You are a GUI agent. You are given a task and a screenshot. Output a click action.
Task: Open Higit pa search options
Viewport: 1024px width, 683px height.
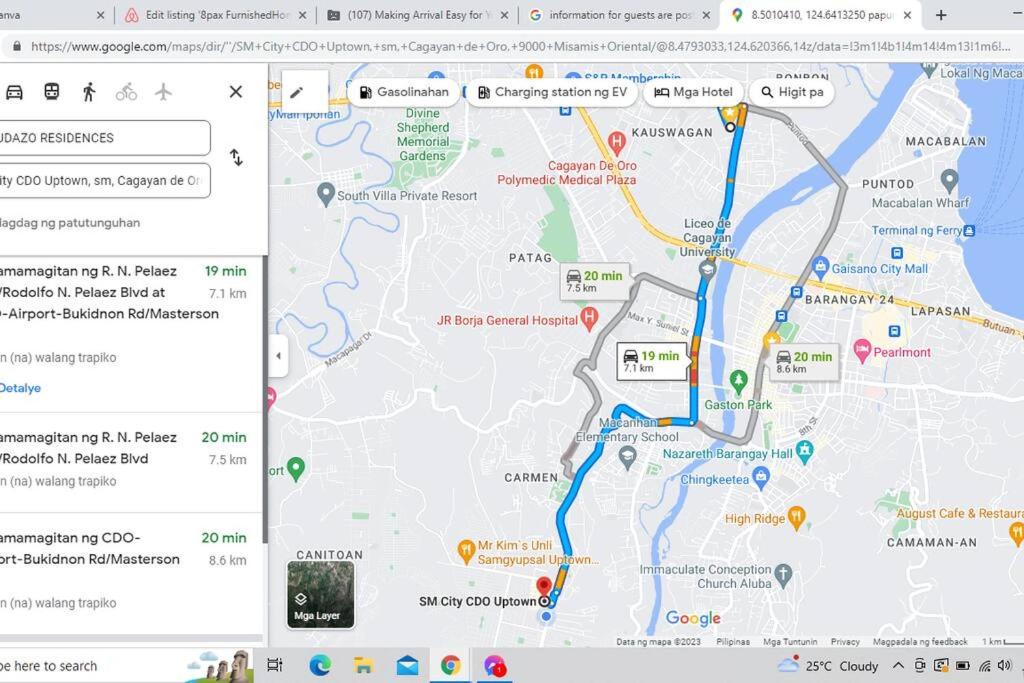coord(792,92)
